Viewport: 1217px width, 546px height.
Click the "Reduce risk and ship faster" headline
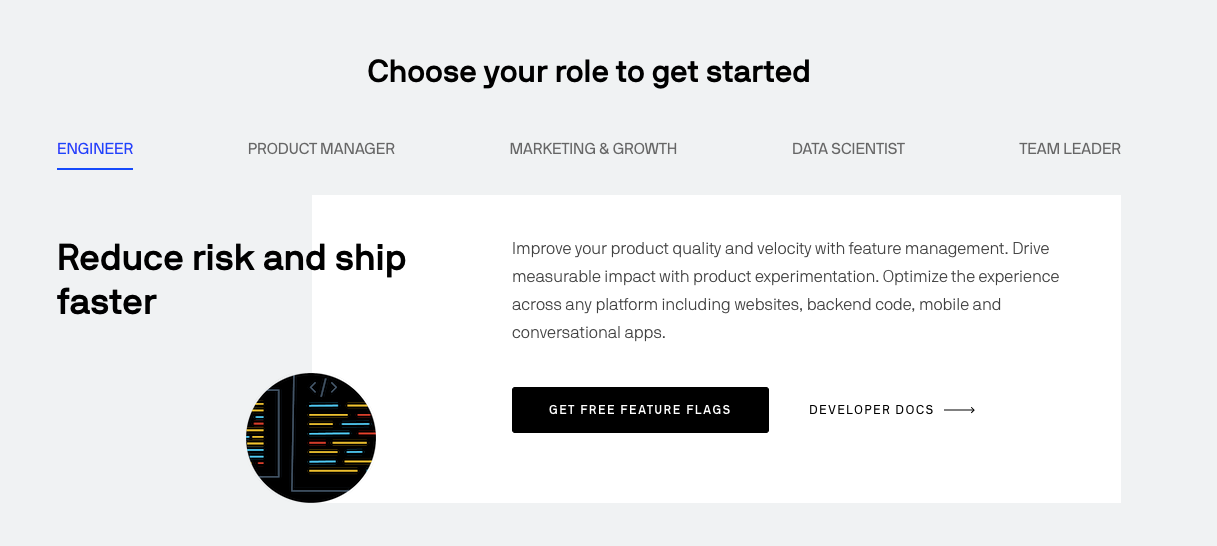click(231, 279)
